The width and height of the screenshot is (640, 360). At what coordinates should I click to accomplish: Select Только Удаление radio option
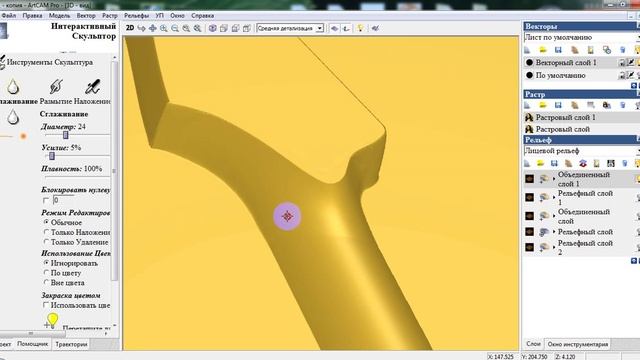[x=46, y=242]
